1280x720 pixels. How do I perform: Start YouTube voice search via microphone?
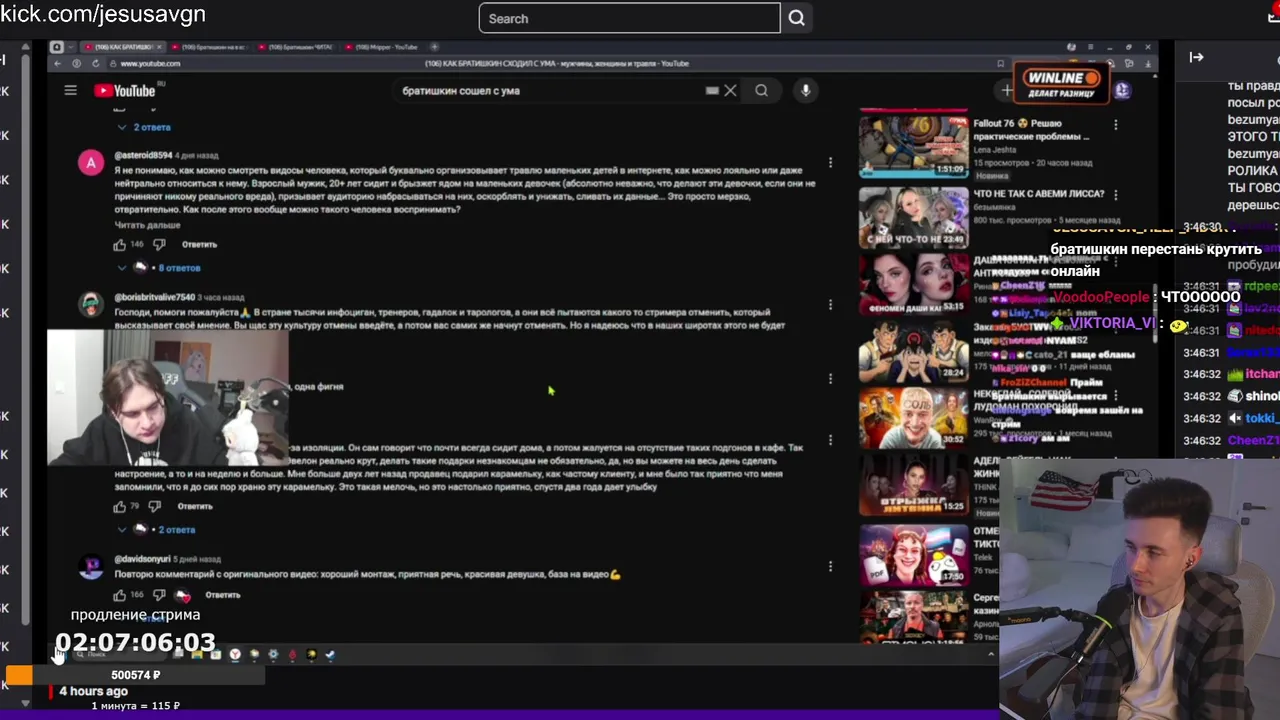point(805,90)
